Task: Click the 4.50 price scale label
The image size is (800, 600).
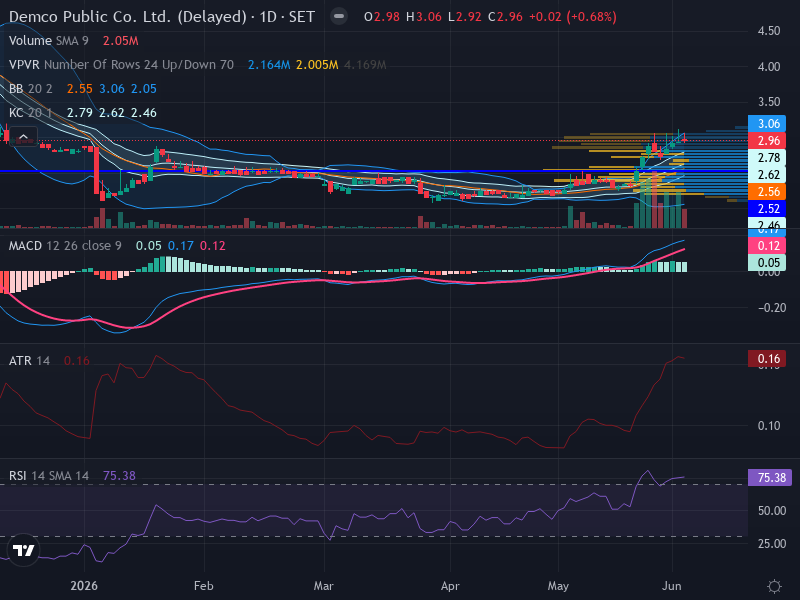Action: pos(769,31)
